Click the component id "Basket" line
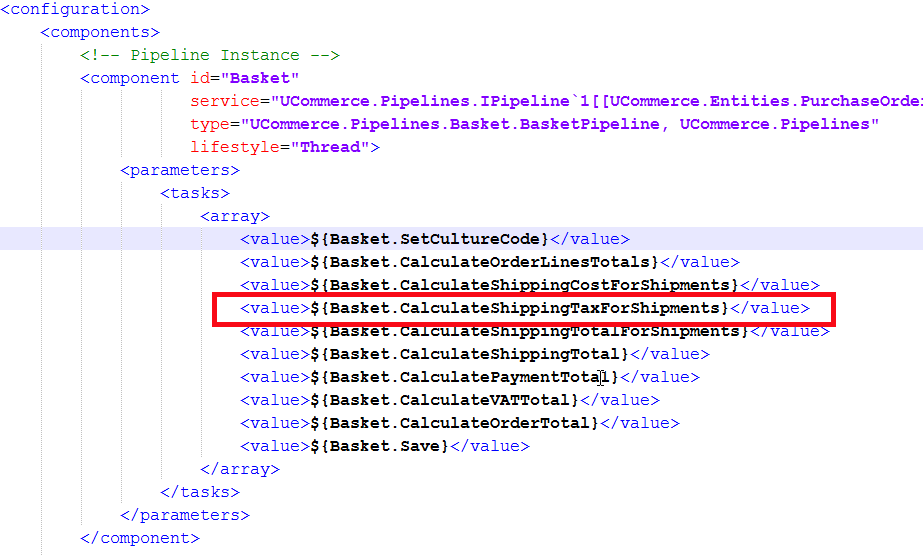Image resolution: width=923 pixels, height=556 pixels. pyautogui.click(x=190, y=78)
